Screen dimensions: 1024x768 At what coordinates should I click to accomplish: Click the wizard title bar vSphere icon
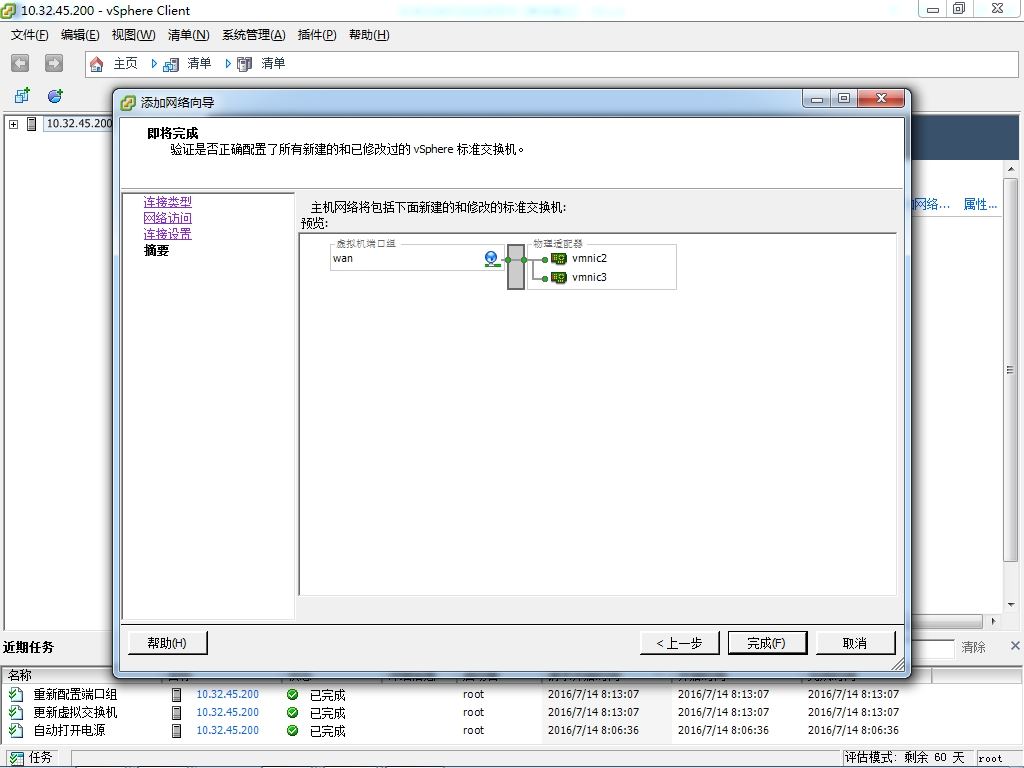[128, 103]
